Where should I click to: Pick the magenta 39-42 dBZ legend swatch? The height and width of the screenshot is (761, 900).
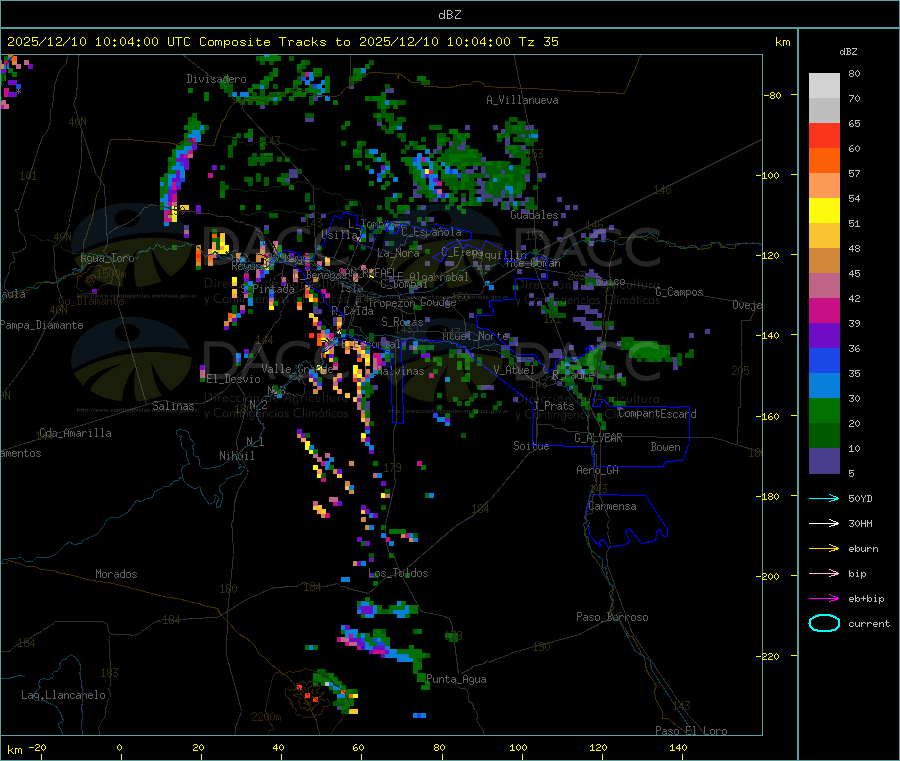824,310
